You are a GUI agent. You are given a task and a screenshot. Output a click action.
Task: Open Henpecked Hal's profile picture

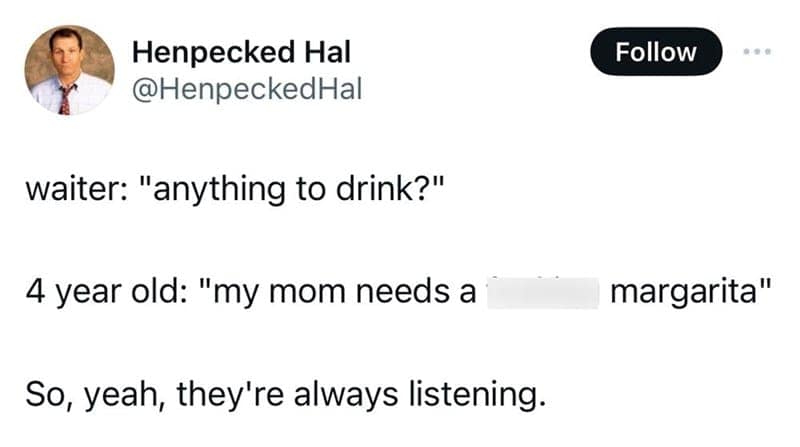[69, 69]
